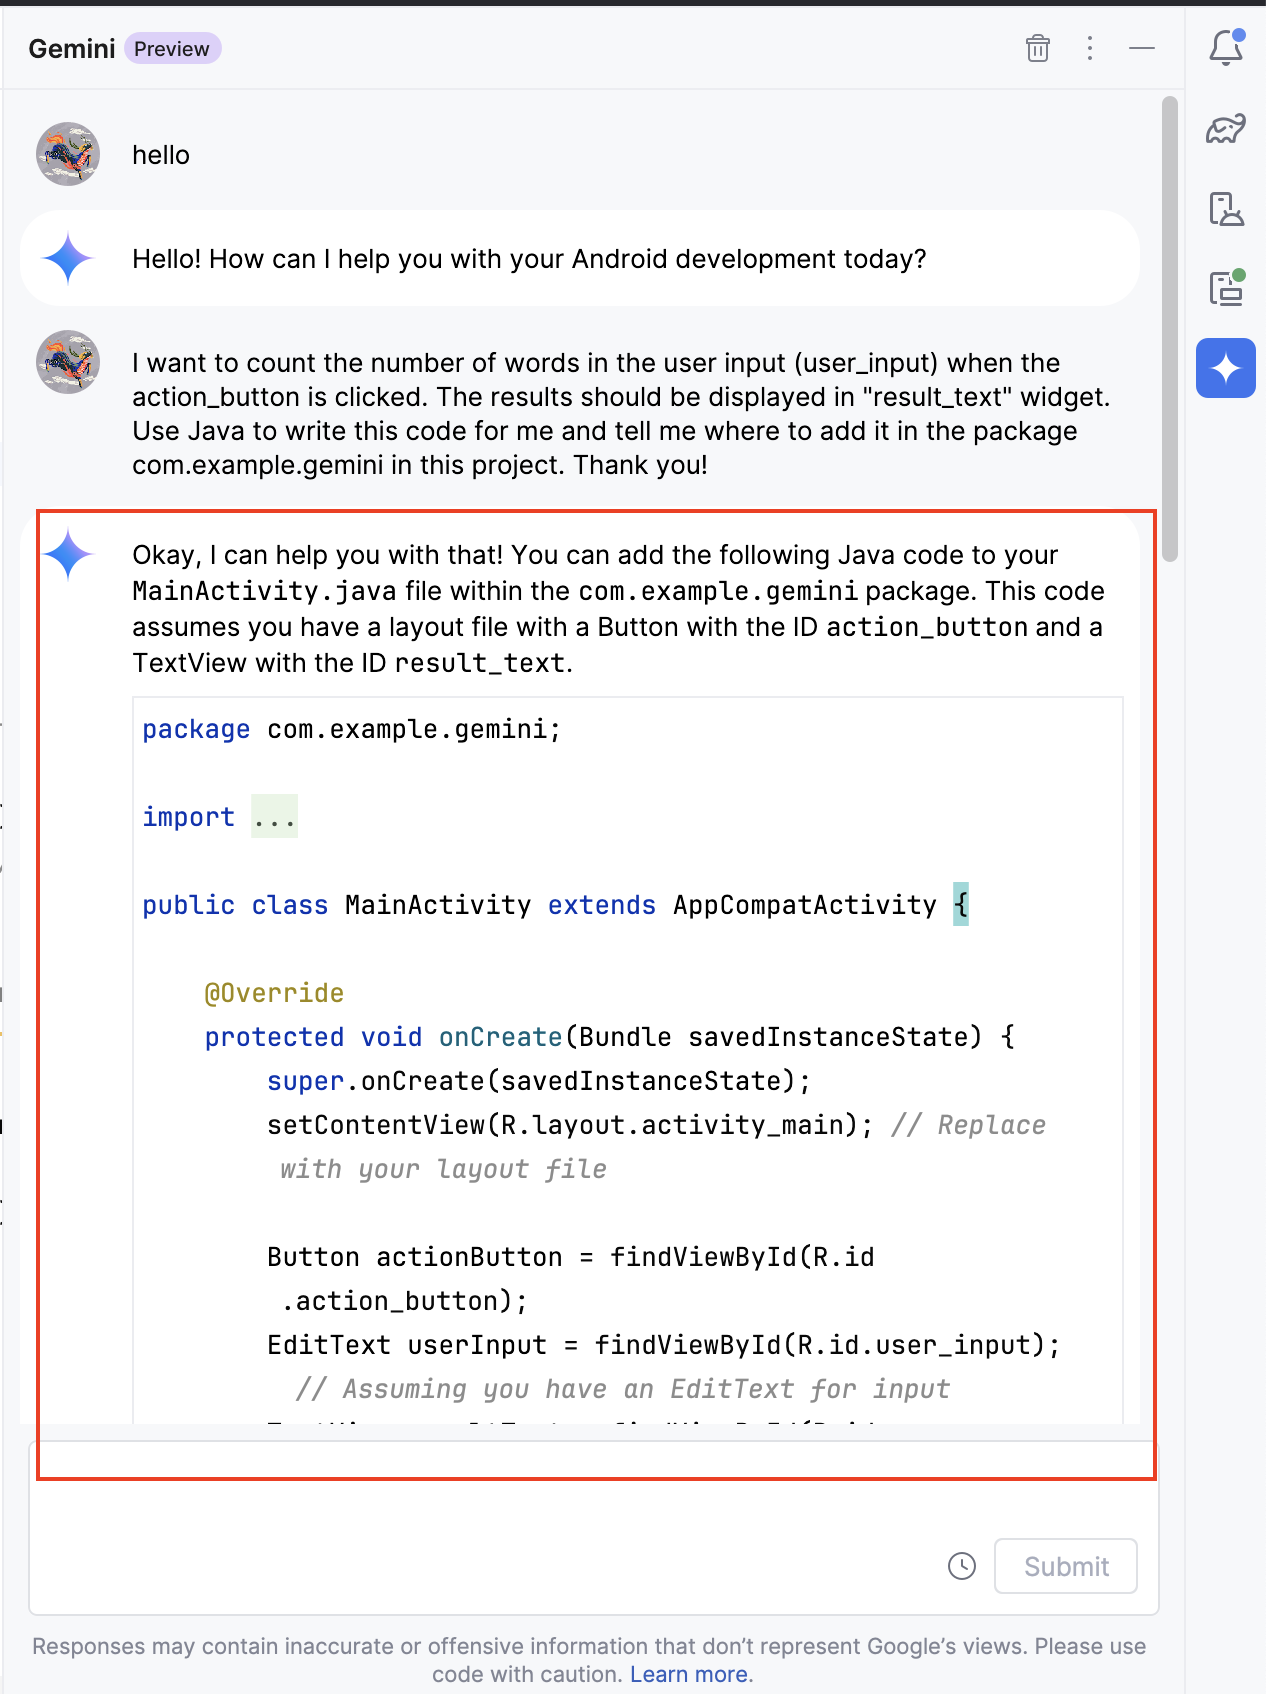Image resolution: width=1266 pixels, height=1694 pixels.
Task: Click the Gemini sparkle beside the greeting reply
Action: pyautogui.click(x=68, y=258)
